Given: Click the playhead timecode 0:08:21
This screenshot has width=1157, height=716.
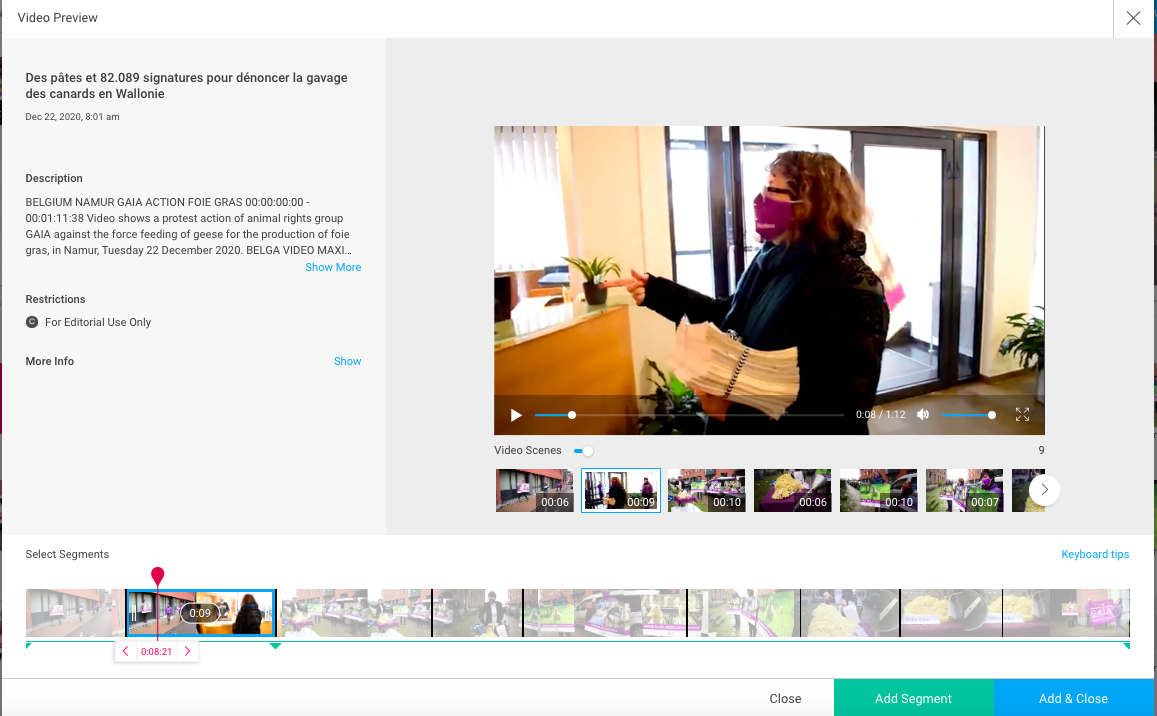Looking at the screenshot, I should tap(156, 651).
